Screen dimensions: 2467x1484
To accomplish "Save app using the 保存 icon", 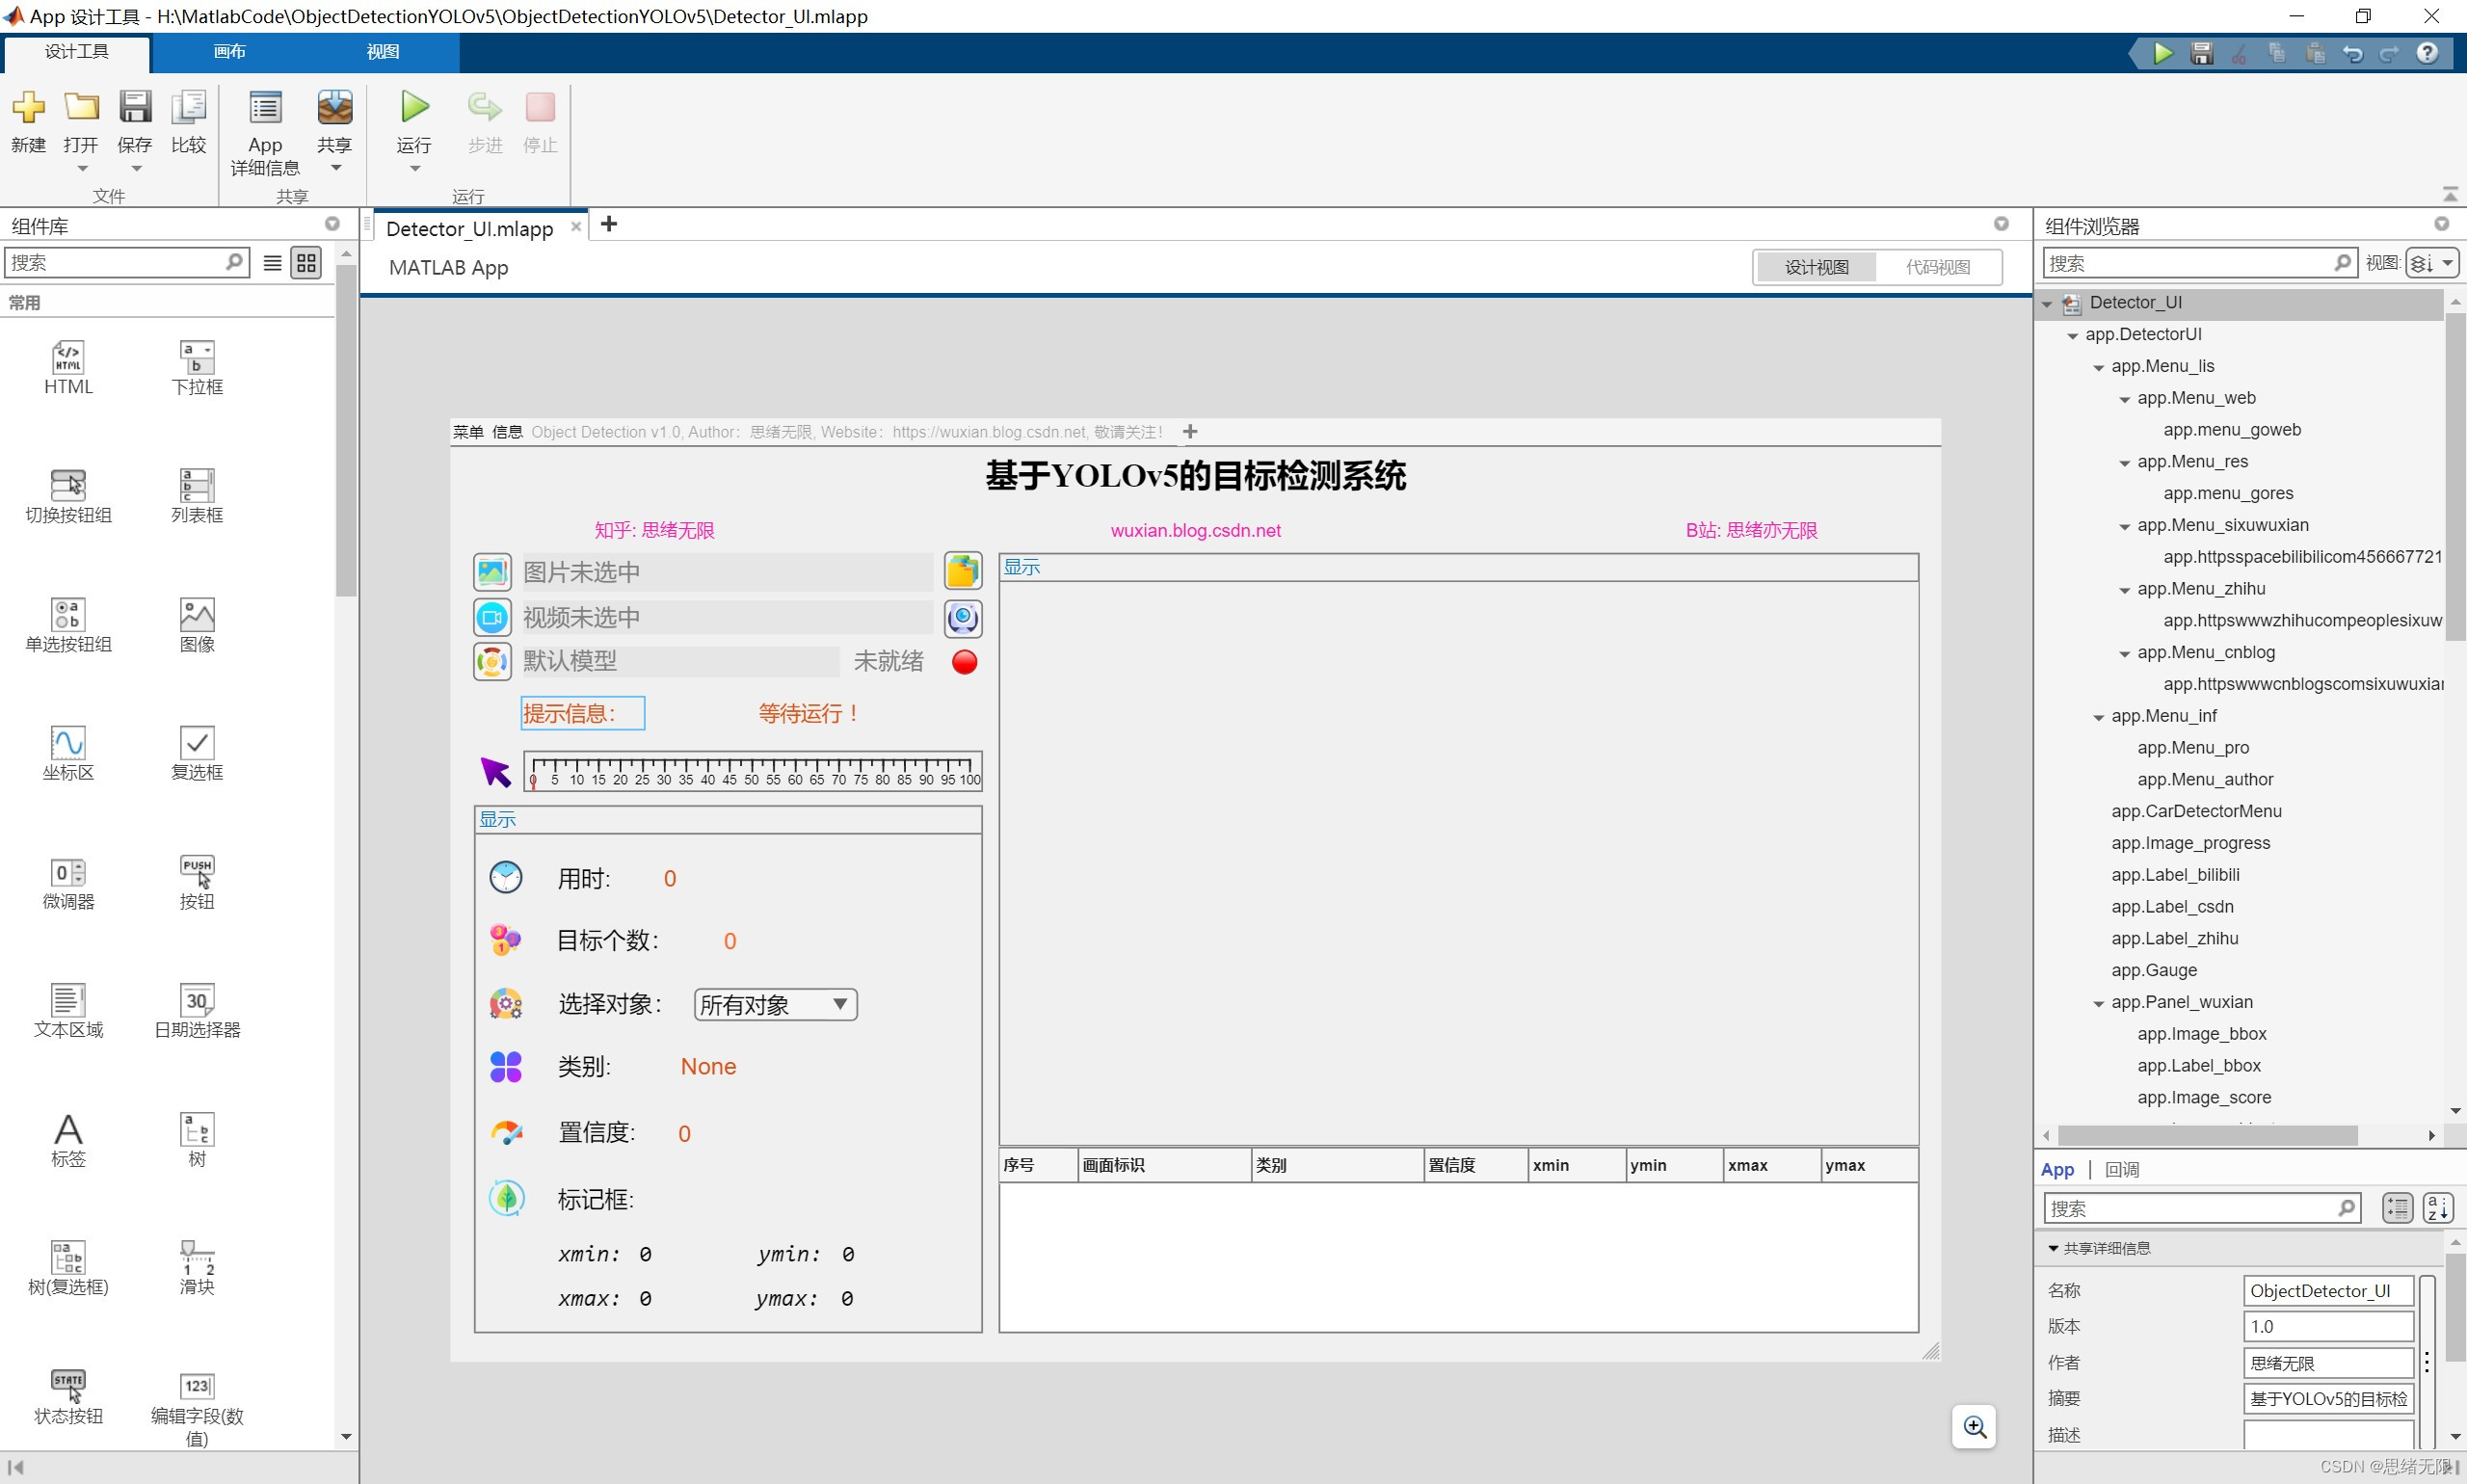I will (135, 107).
